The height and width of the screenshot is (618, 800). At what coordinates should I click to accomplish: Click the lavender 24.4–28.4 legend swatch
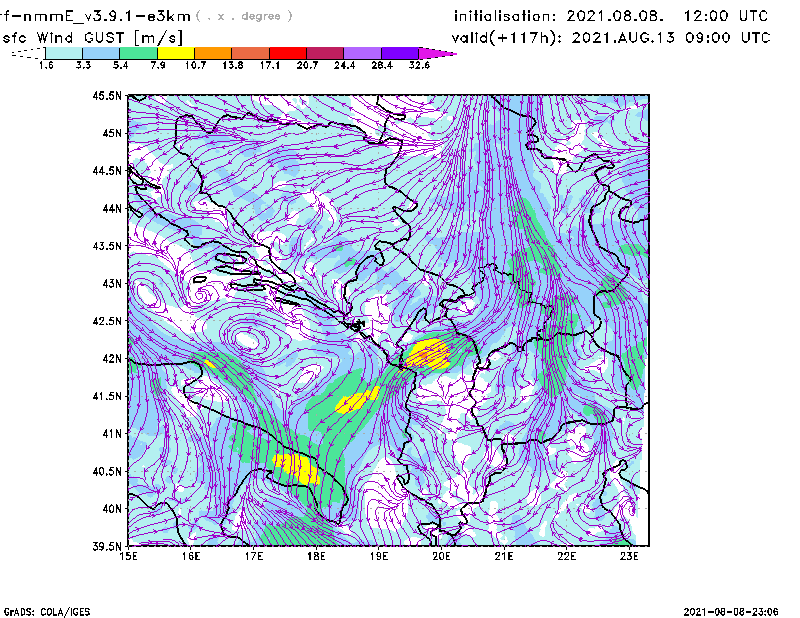[363, 53]
